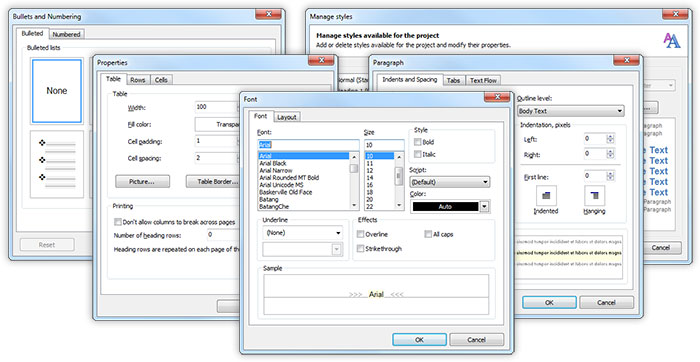This screenshot has height=362, width=700.
Task: Toggle the All caps checkbox
Action: [x=428, y=234]
